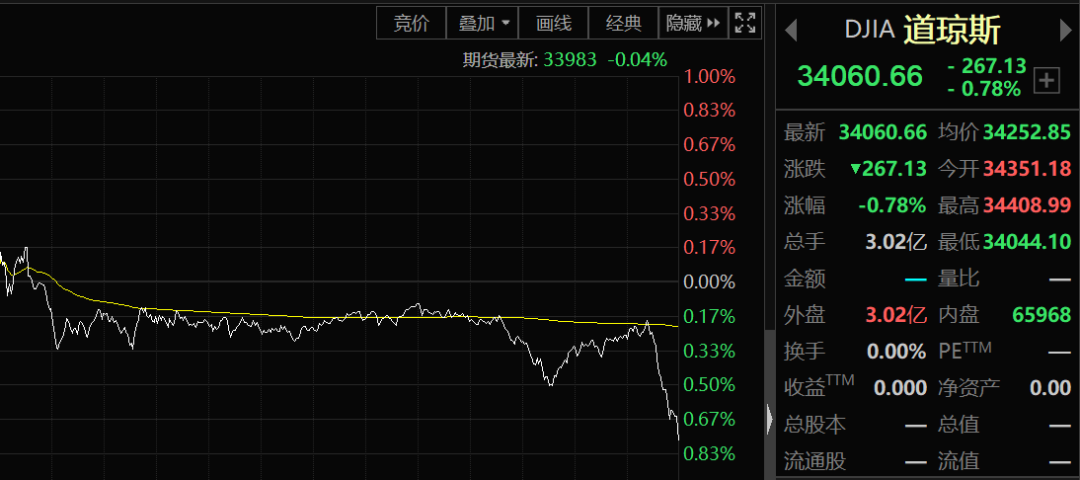
Task: Click the fullscreen expand chart icon
Action: (x=745, y=23)
